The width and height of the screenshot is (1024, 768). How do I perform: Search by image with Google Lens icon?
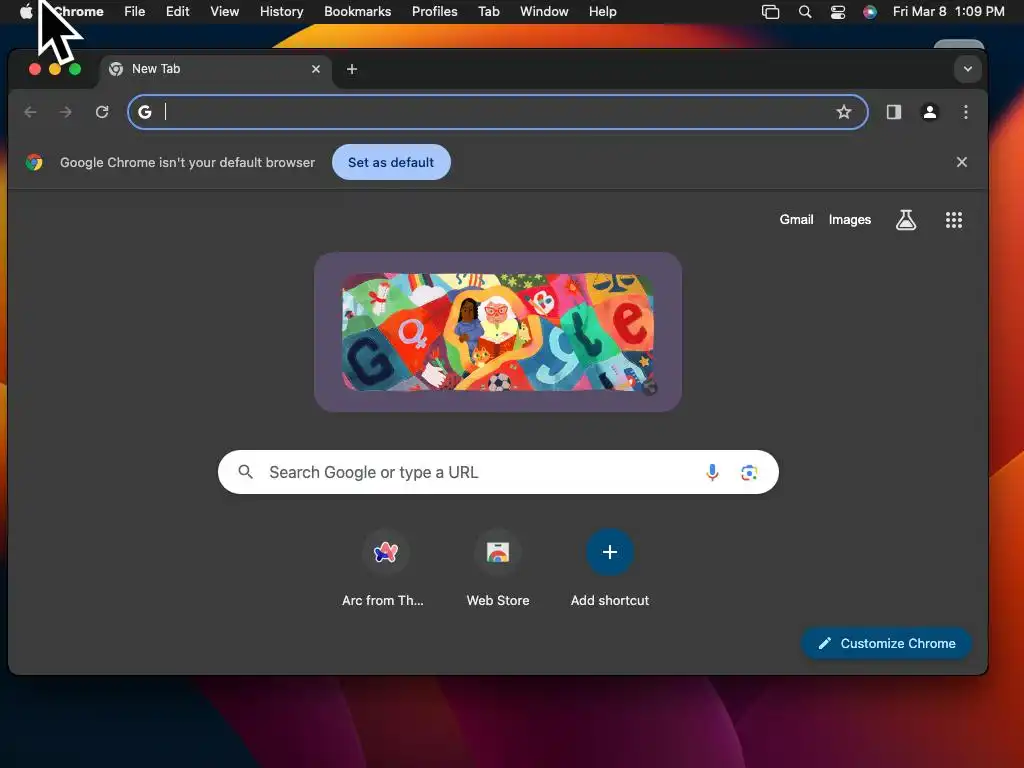click(749, 472)
